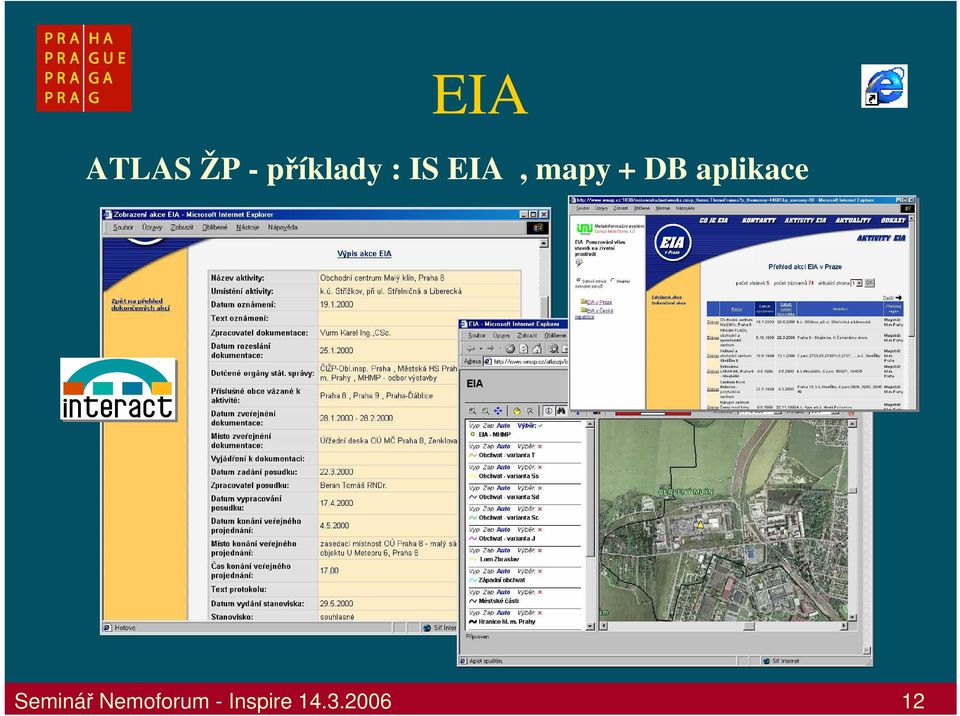This screenshot has width=960, height=716.
Task: Click the circle symbol beside EIA - MHMP layer
Action: tap(471, 435)
